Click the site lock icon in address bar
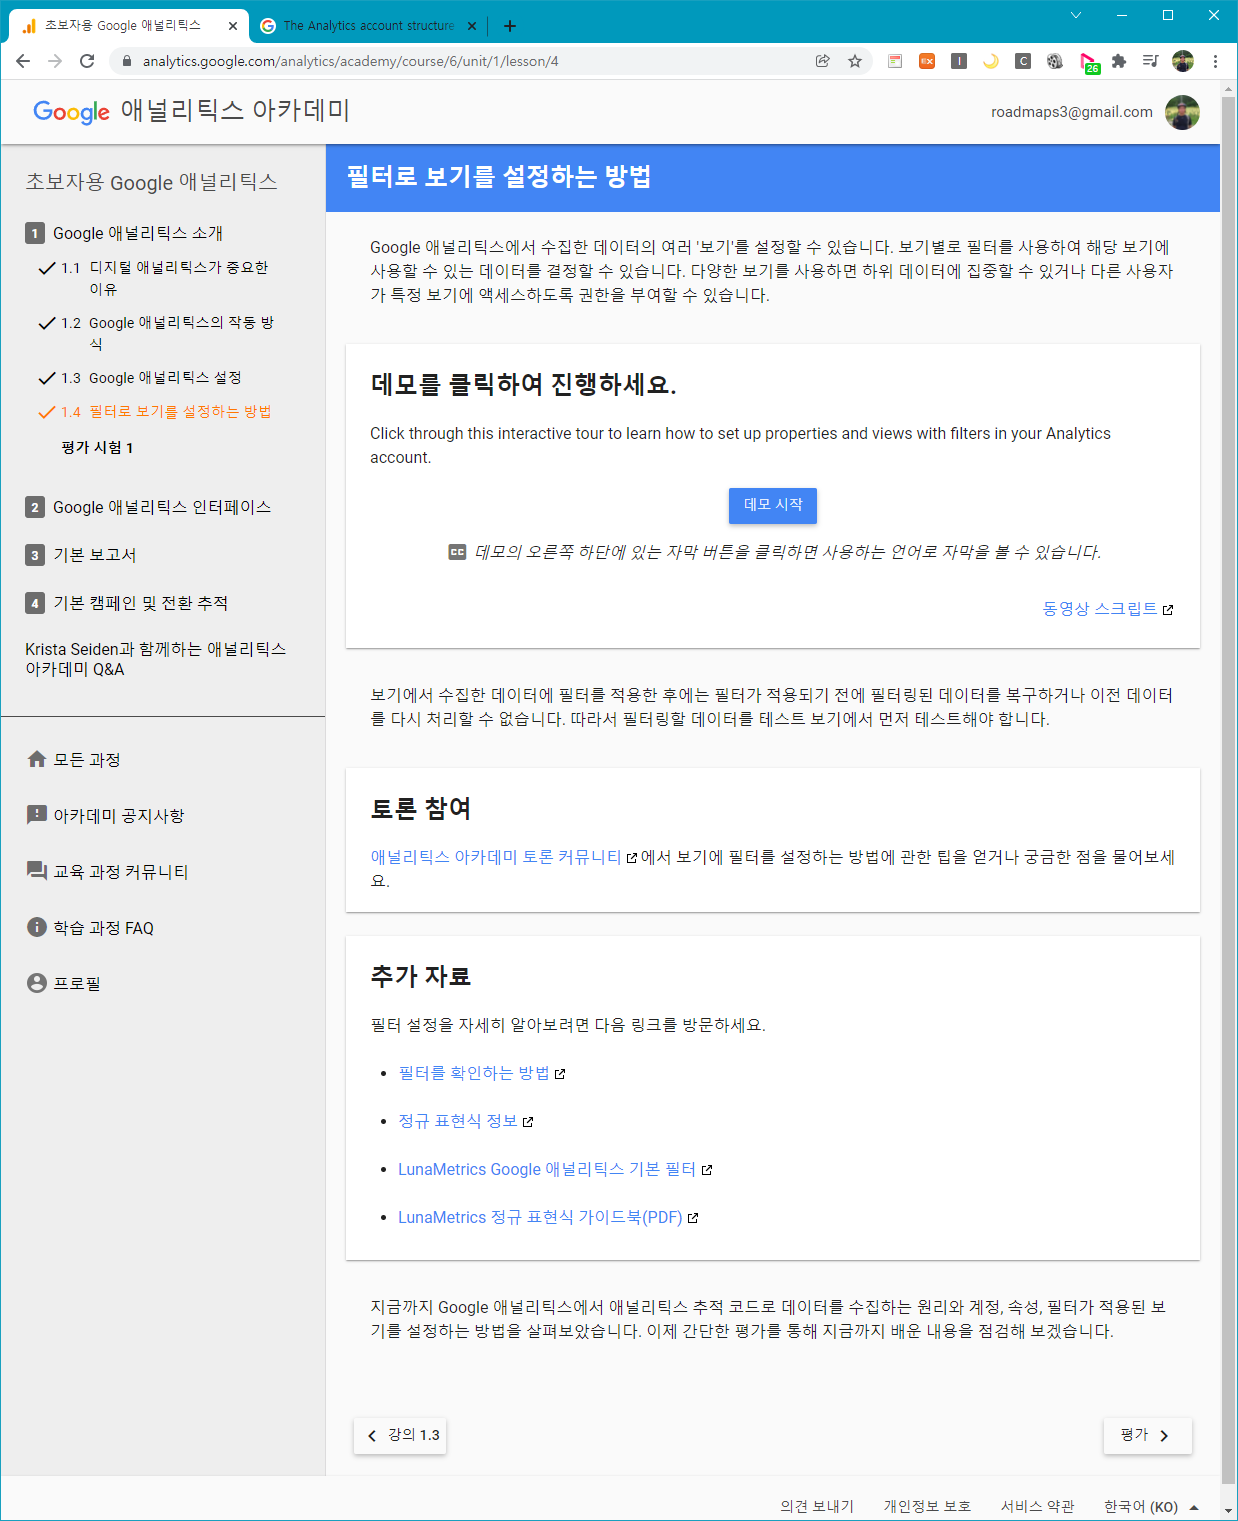Viewport: 1238px width, 1521px height. coord(127,61)
